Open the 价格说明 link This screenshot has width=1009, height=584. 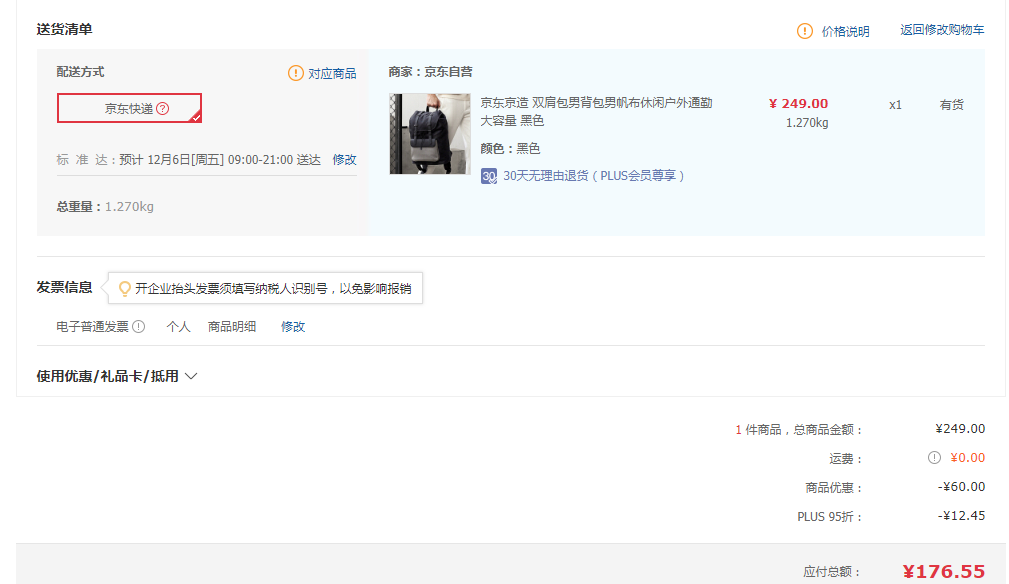[x=846, y=32]
